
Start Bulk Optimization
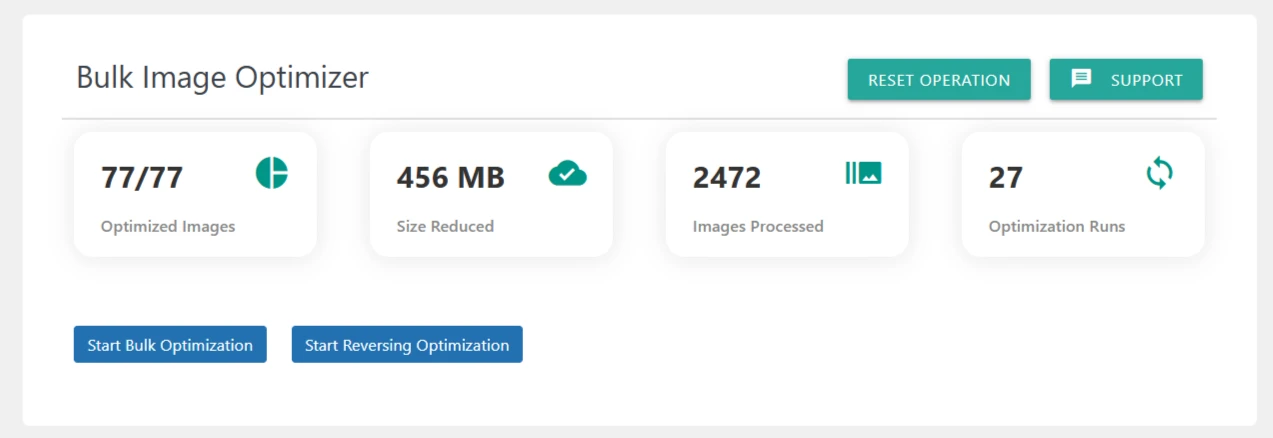coord(170,345)
